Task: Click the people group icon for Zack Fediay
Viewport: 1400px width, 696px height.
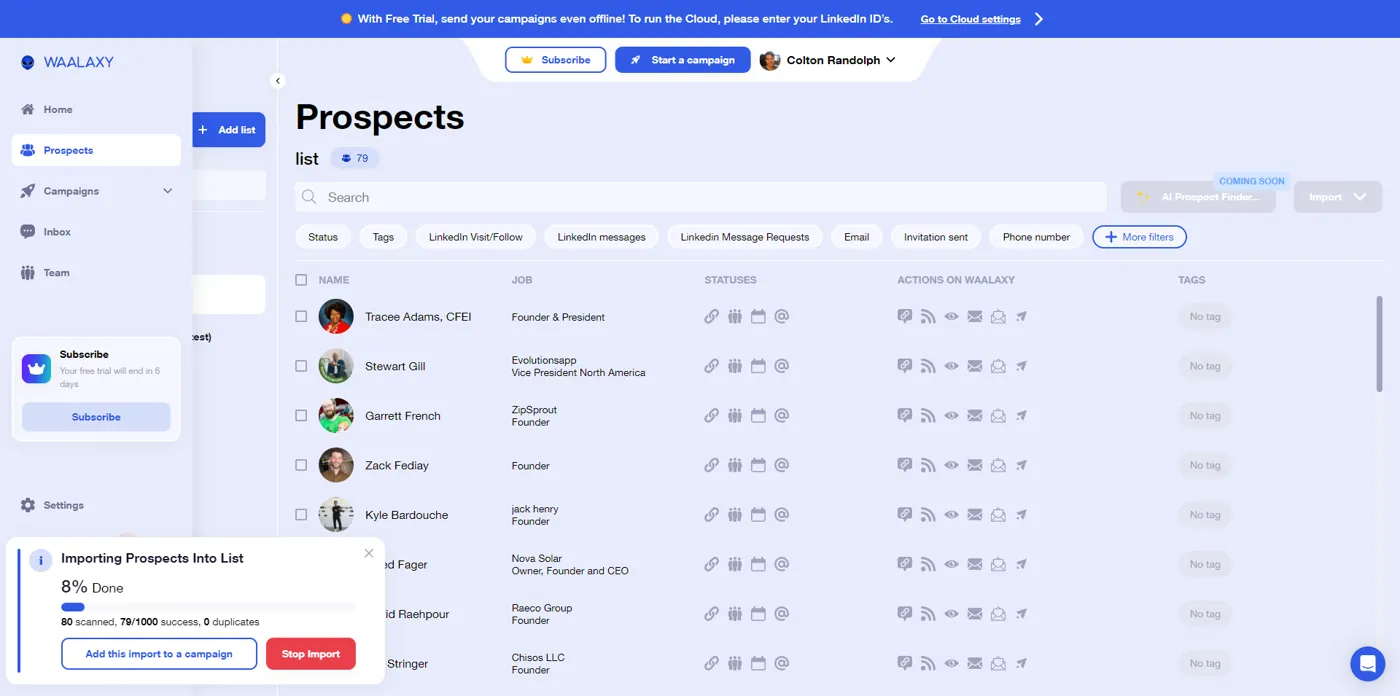Action: tap(735, 465)
